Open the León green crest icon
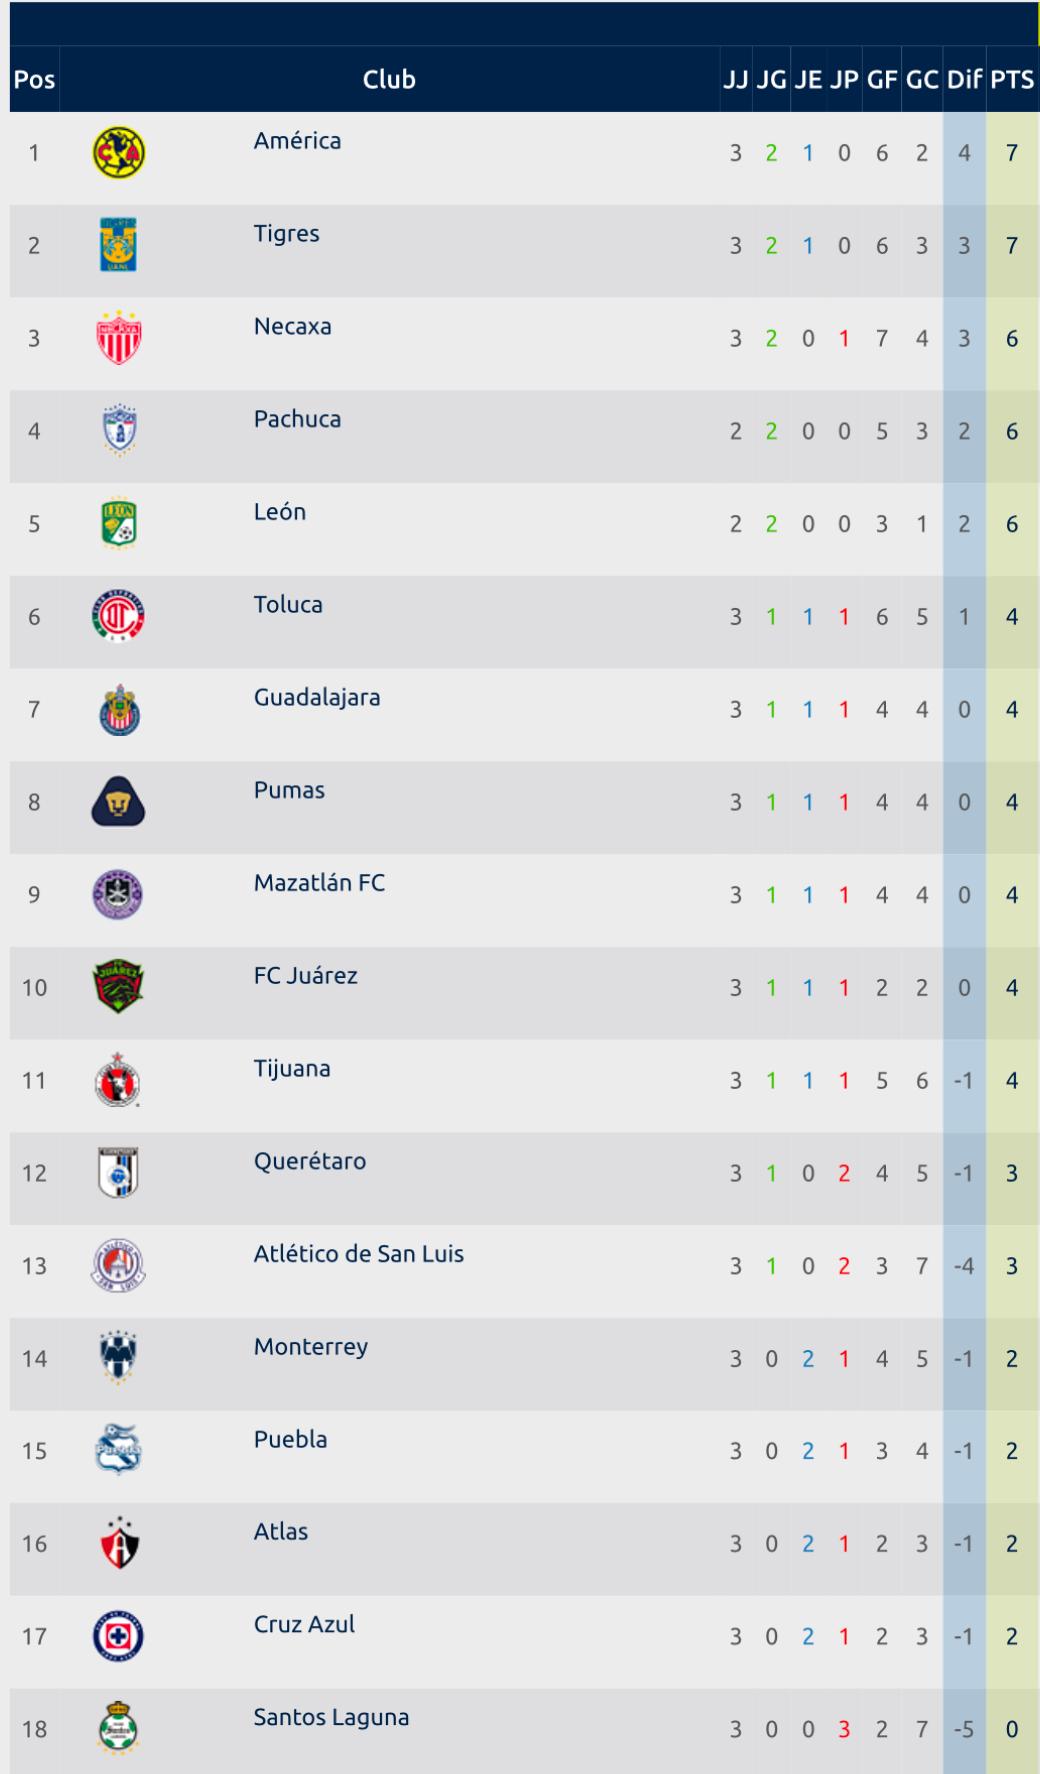Screen dimensions: 1040x1774 click(119, 524)
